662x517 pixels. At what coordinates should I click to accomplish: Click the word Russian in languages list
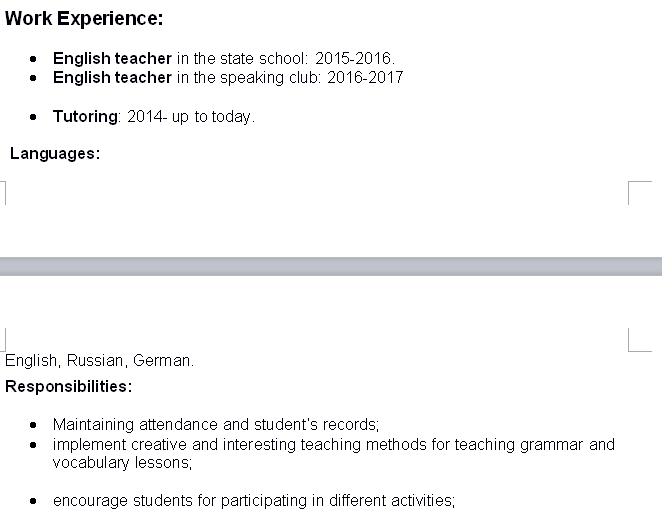point(95,361)
